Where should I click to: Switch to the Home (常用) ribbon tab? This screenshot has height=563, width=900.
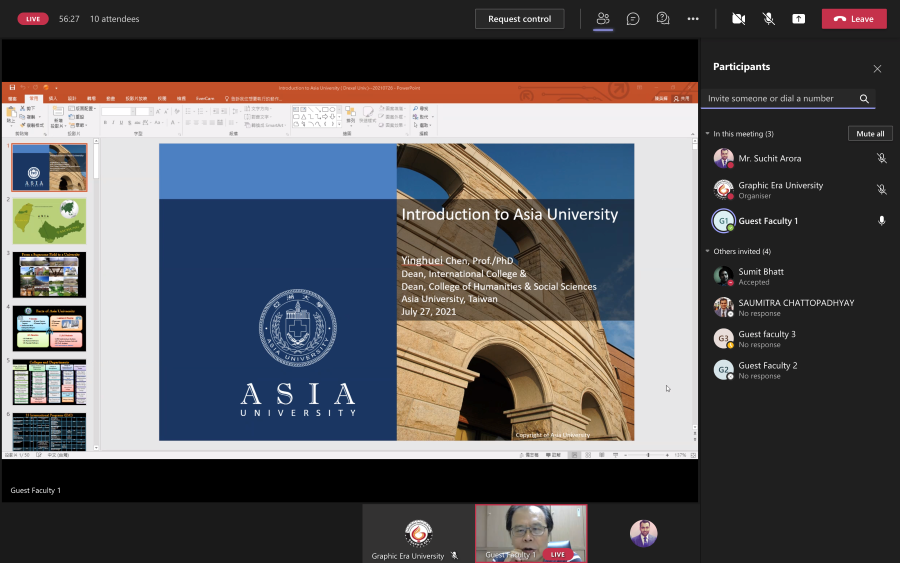(34, 99)
